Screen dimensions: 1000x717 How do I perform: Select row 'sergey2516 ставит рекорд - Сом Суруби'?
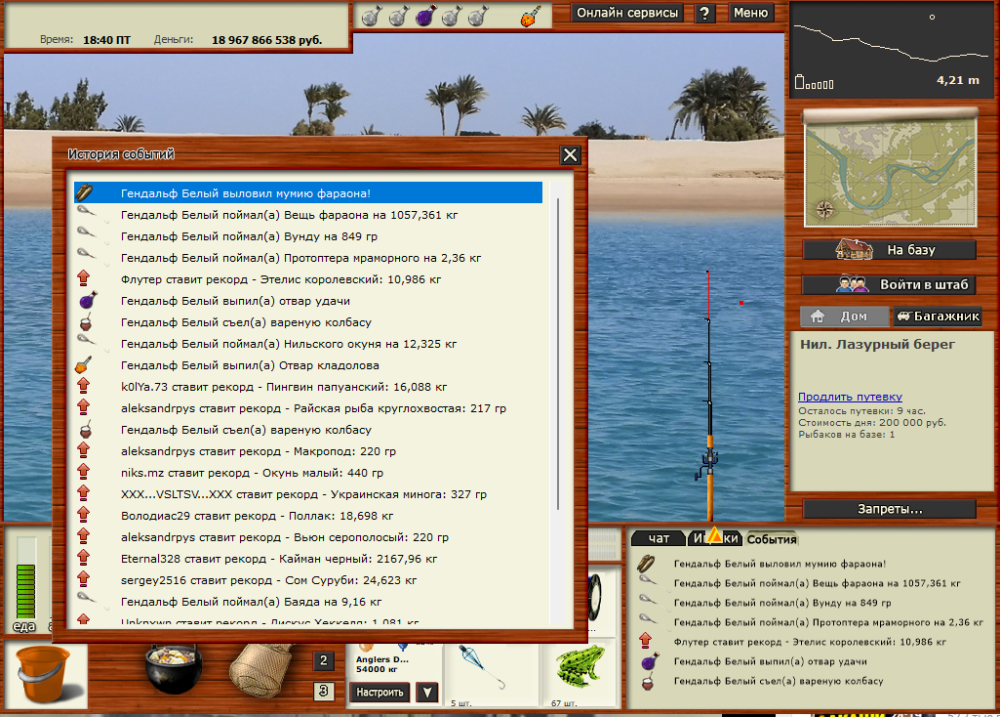[308, 580]
